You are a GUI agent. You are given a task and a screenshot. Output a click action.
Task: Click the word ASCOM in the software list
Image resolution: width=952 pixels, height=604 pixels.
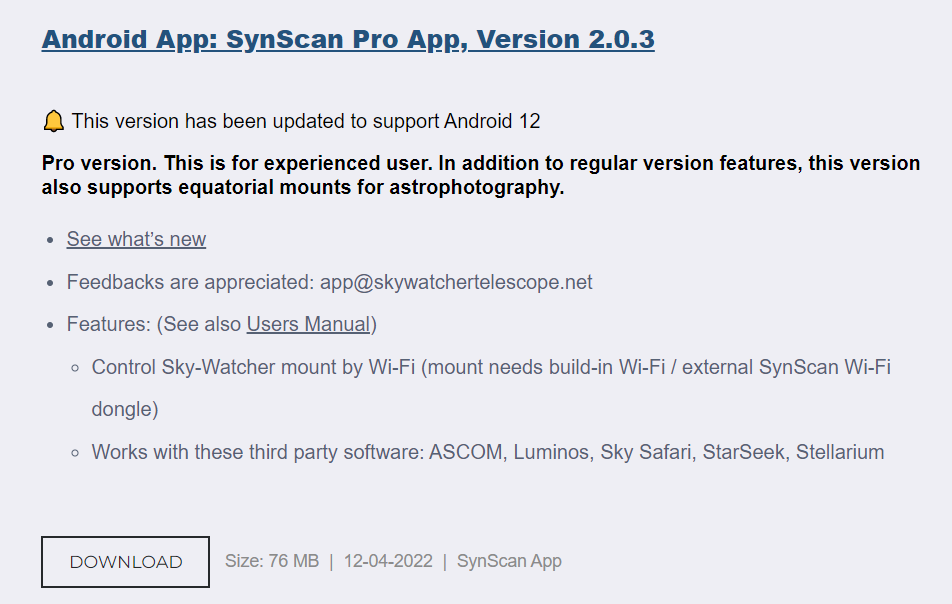(466, 452)
